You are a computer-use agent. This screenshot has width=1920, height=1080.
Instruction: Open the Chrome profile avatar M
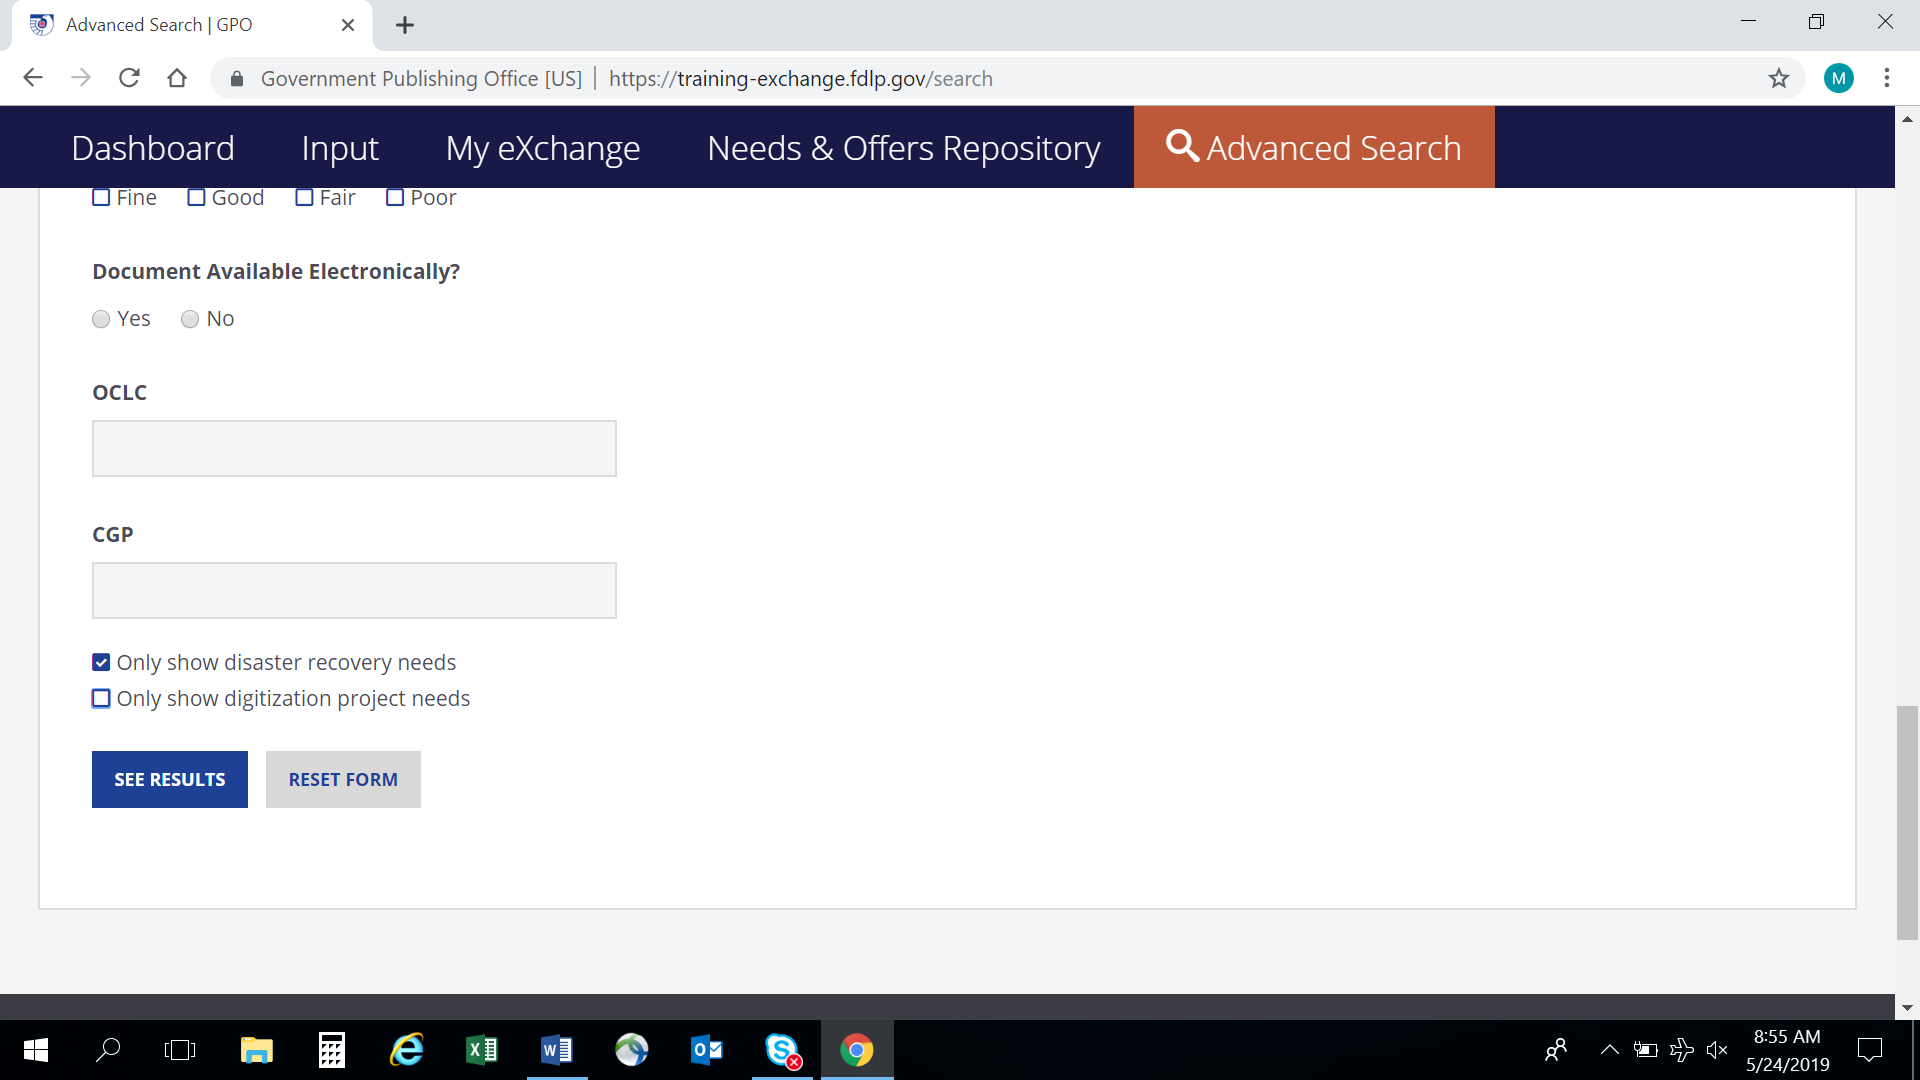(x=1838, y=78)
